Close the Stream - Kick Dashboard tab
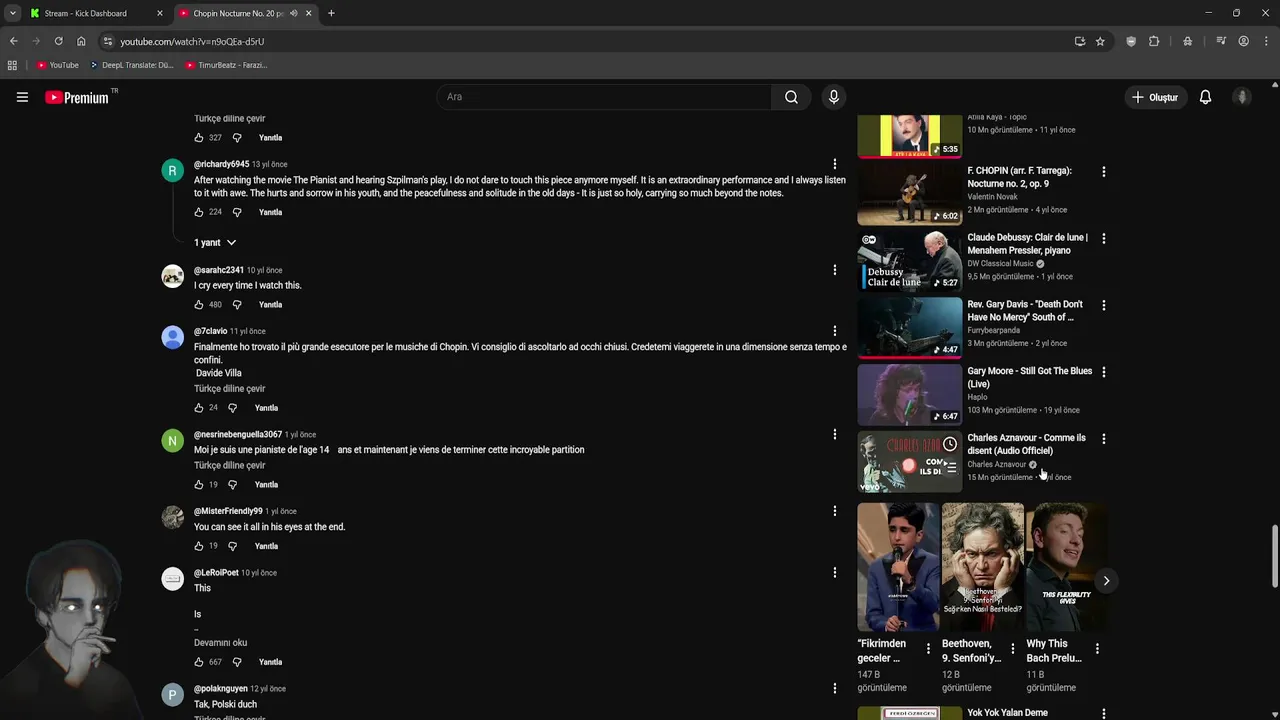The image size is (1280, 720). [160, 13]
